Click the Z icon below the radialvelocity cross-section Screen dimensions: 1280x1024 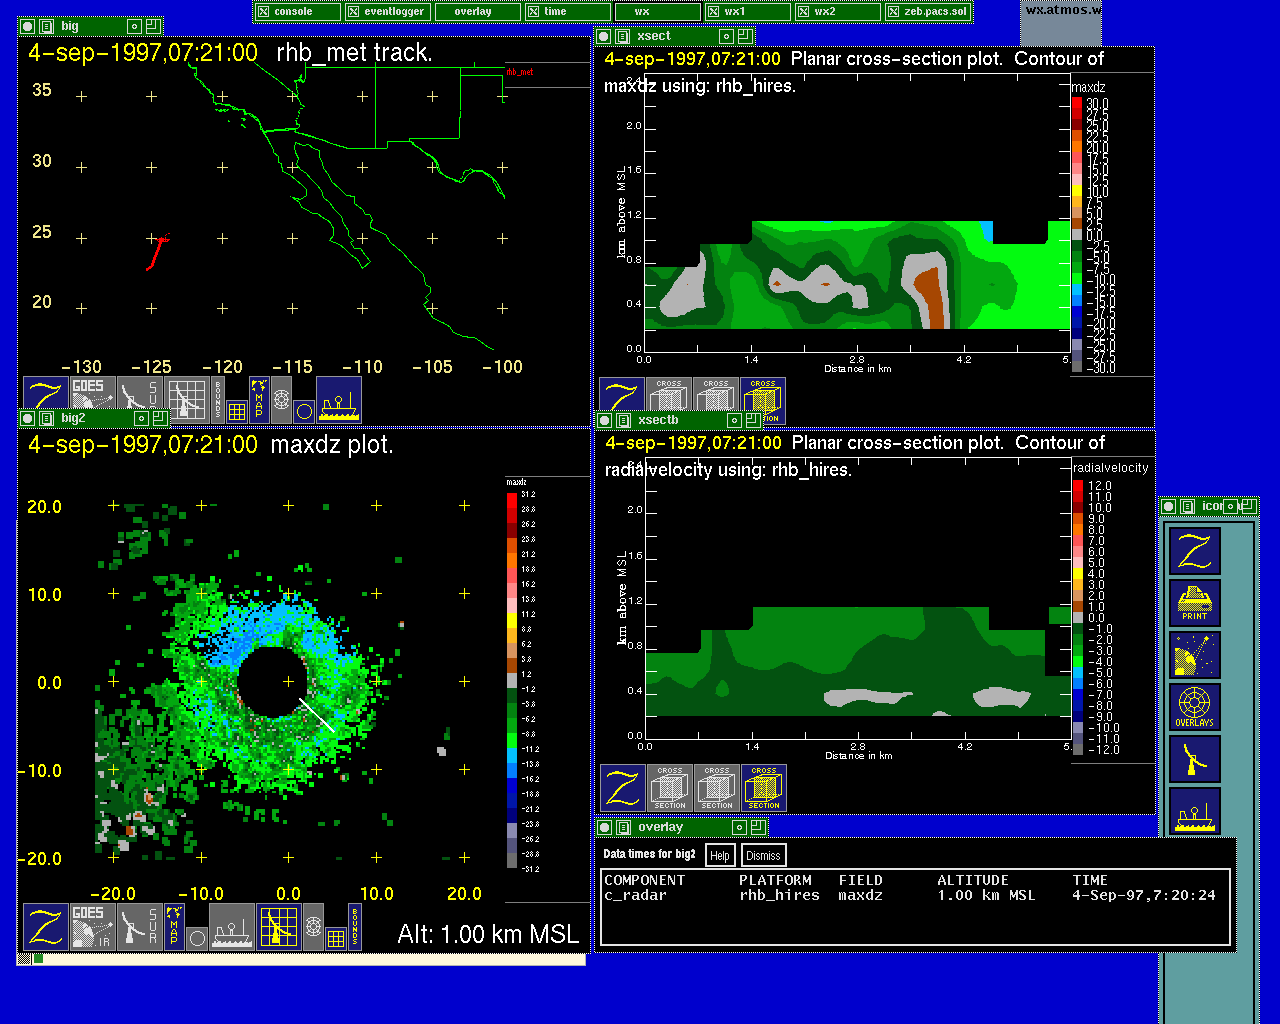[x=622, y=788]
